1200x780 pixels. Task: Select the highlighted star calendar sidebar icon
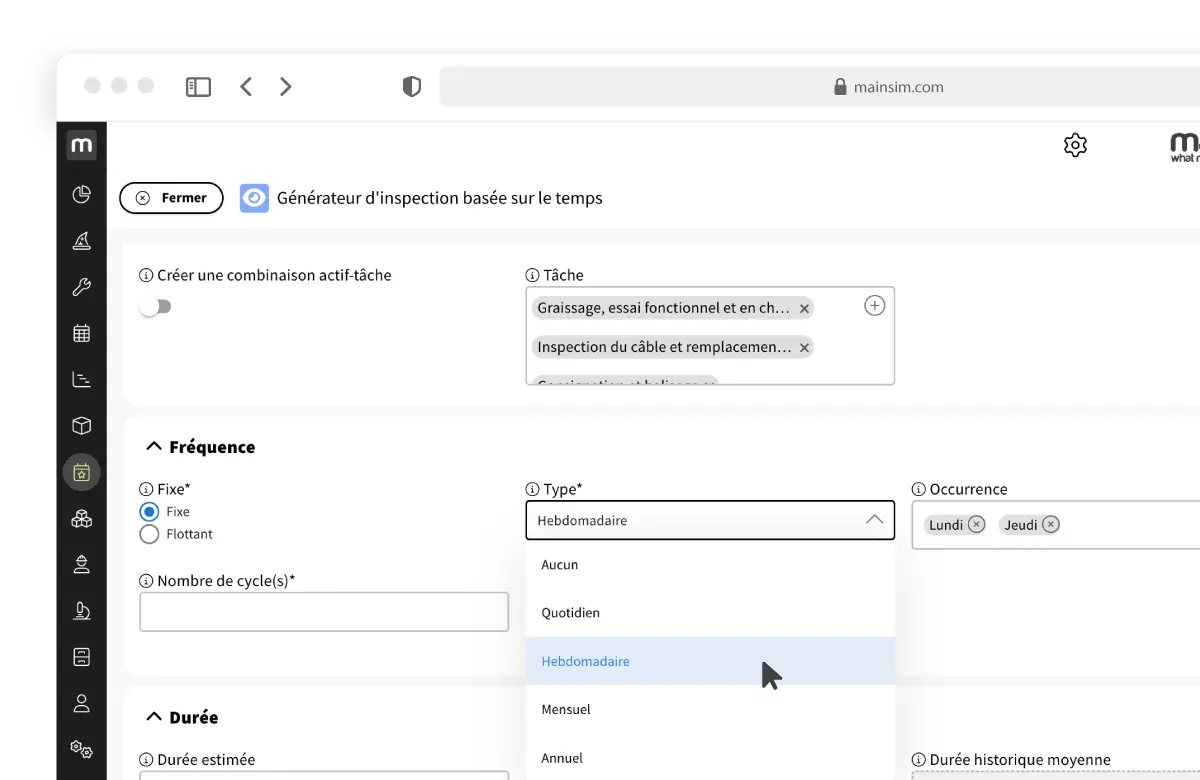82,472
